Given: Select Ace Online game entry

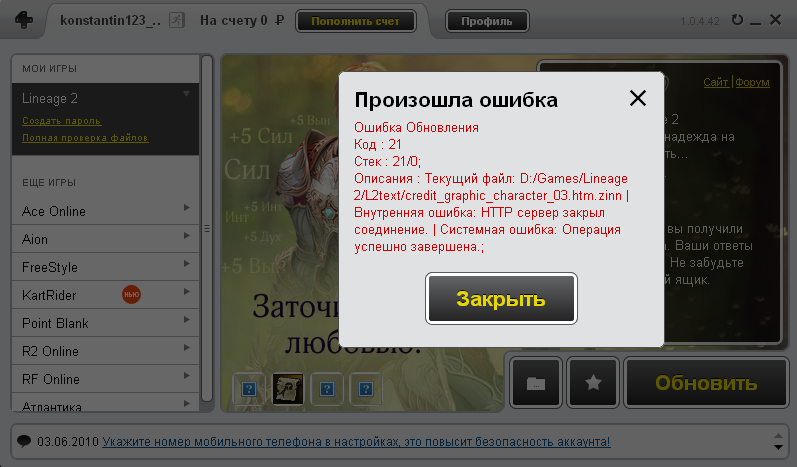Looking at the screenshot, I should pos(105,211).
